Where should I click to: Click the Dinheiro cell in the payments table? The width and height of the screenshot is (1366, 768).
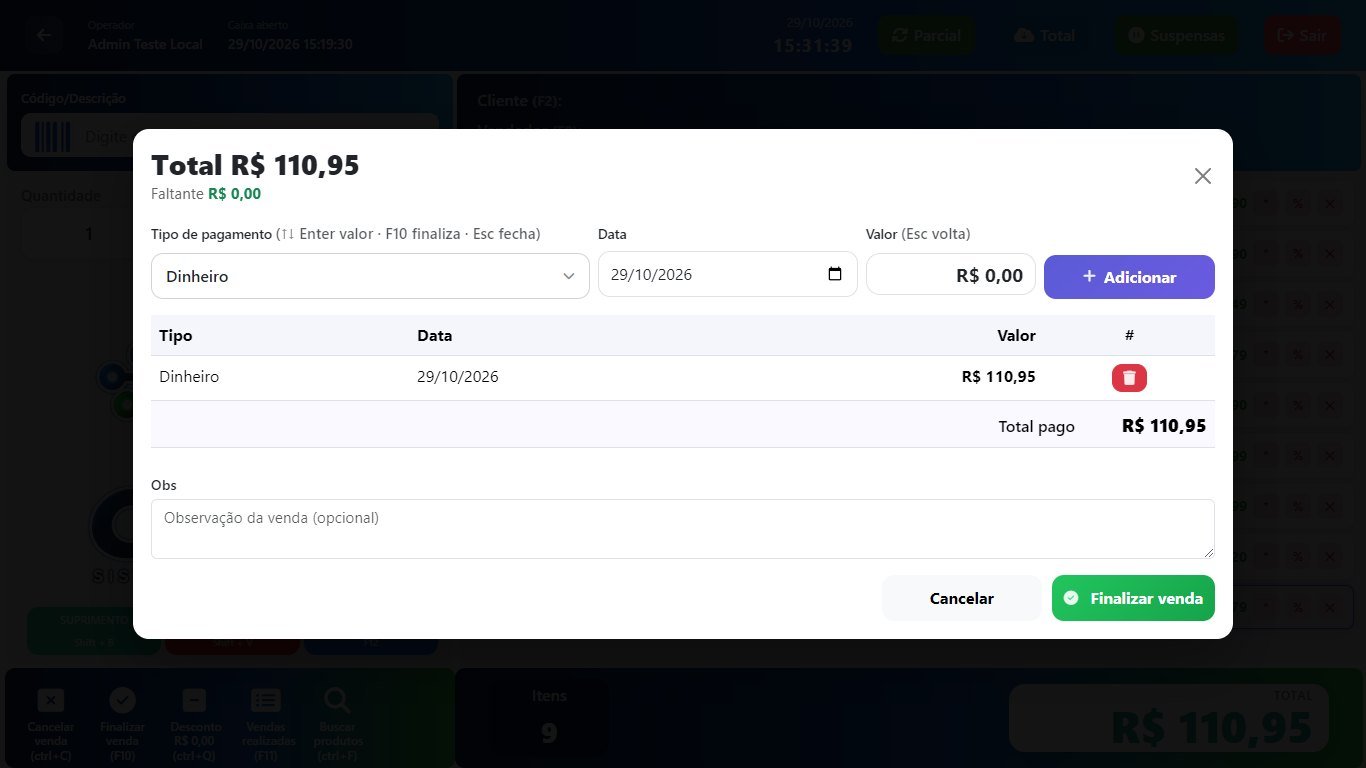(189, 377)
